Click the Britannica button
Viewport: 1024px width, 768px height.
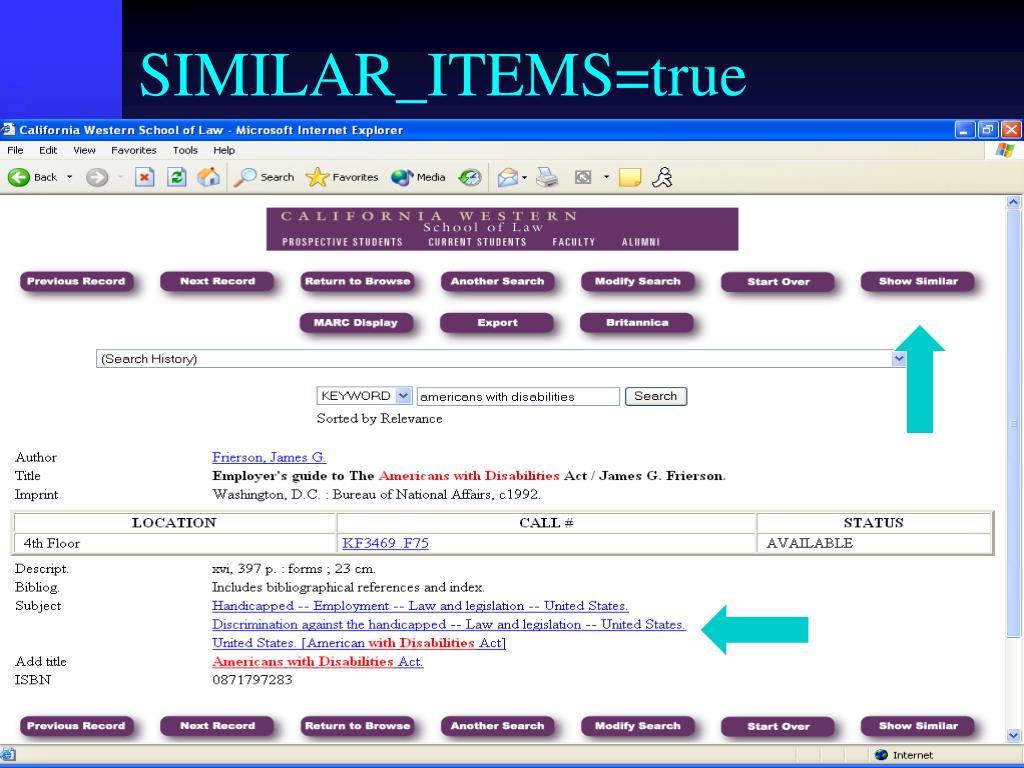click(x=637, y=323)
